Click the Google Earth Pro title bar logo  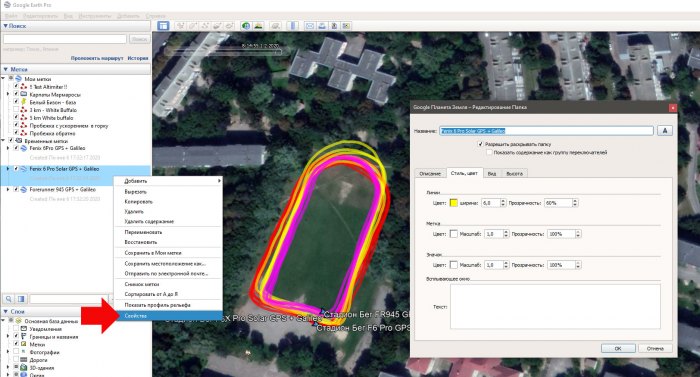click(6, 4)
